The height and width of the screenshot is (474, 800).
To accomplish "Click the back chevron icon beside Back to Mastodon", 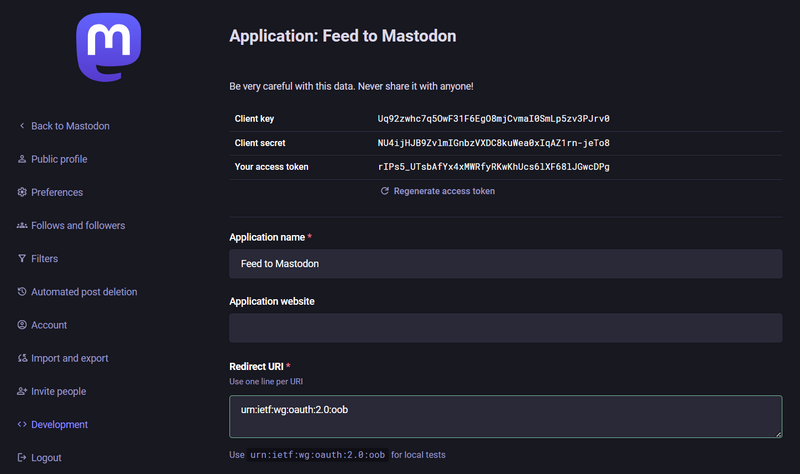I will point(22,126).
